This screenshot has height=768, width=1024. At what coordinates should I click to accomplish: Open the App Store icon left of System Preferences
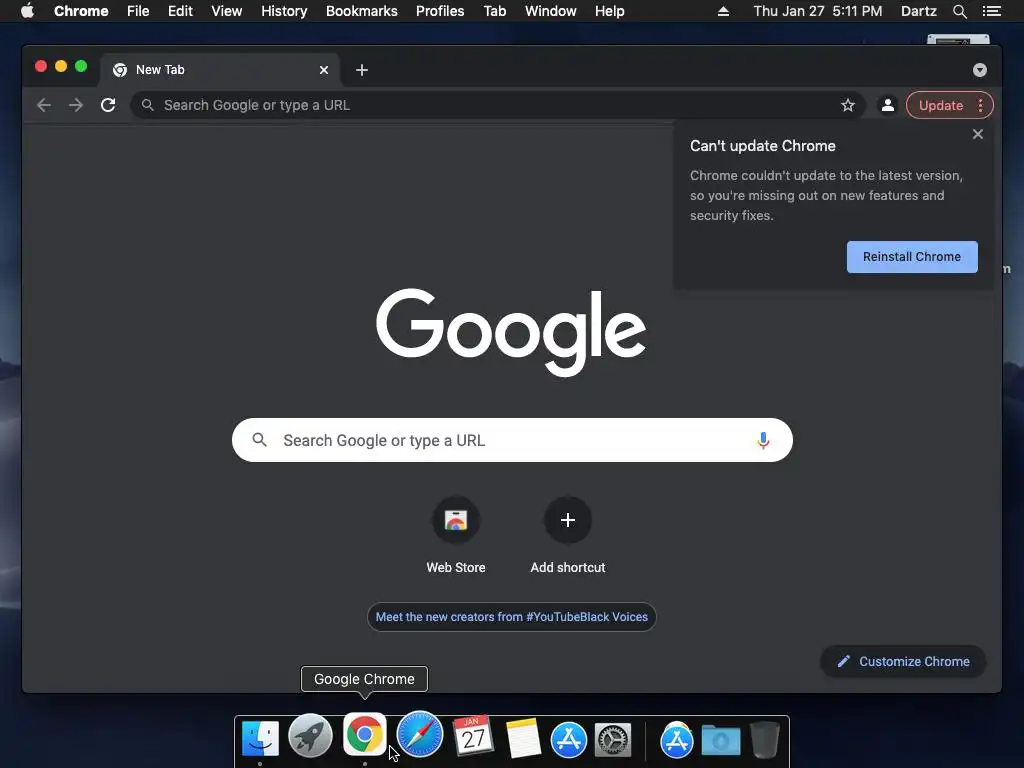coord(568,741)
